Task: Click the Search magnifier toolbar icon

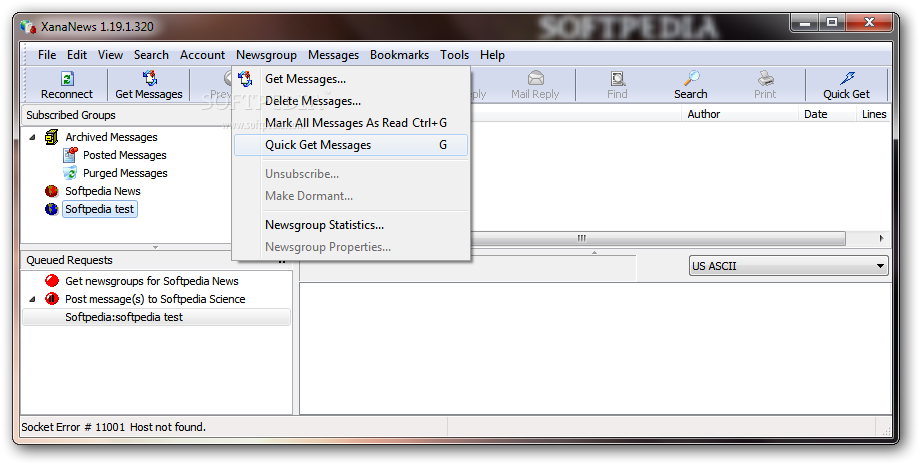Action: click(x=691, y=79)
